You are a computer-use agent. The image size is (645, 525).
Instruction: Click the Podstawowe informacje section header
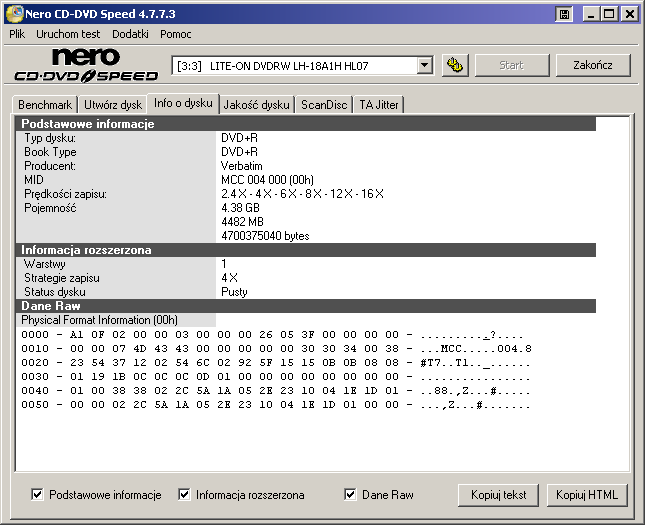click(306, 124)
